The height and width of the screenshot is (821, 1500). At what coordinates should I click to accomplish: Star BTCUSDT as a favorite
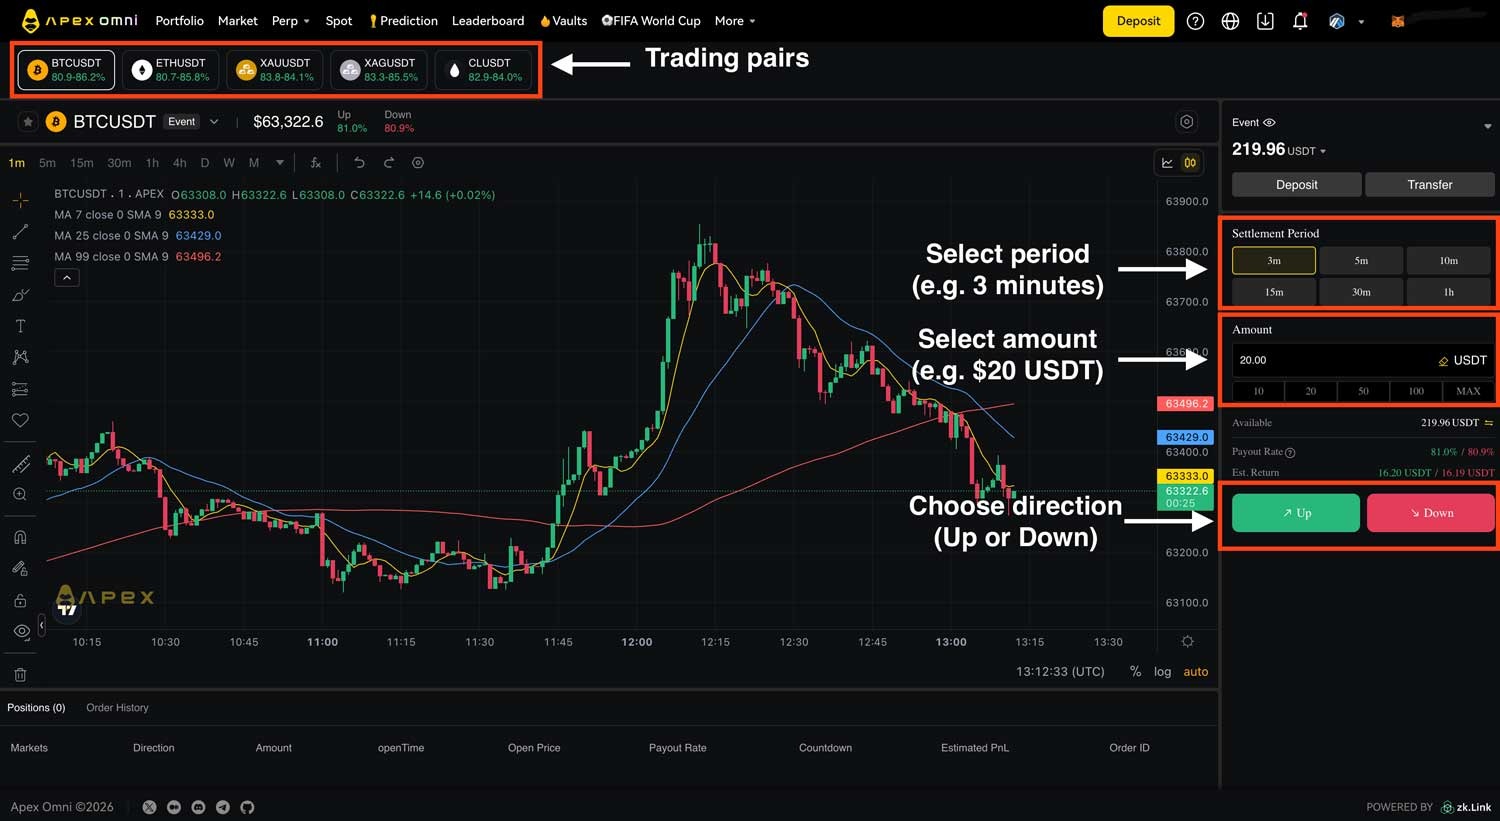28,122
